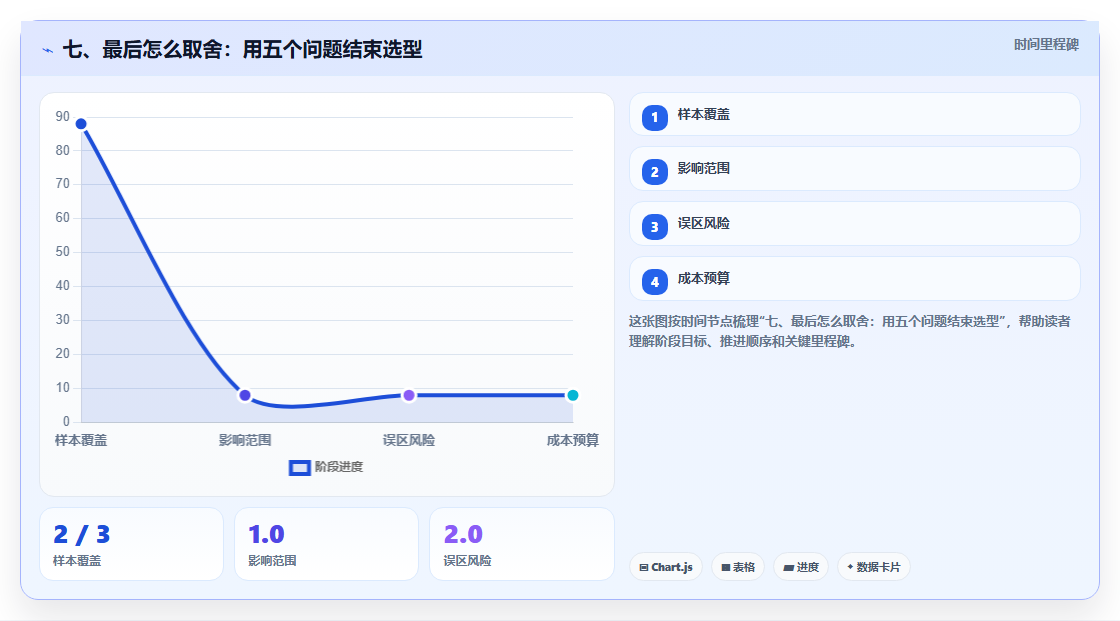
Task: Click the number 3 badge for 误区风险
Action: (654, 227)
